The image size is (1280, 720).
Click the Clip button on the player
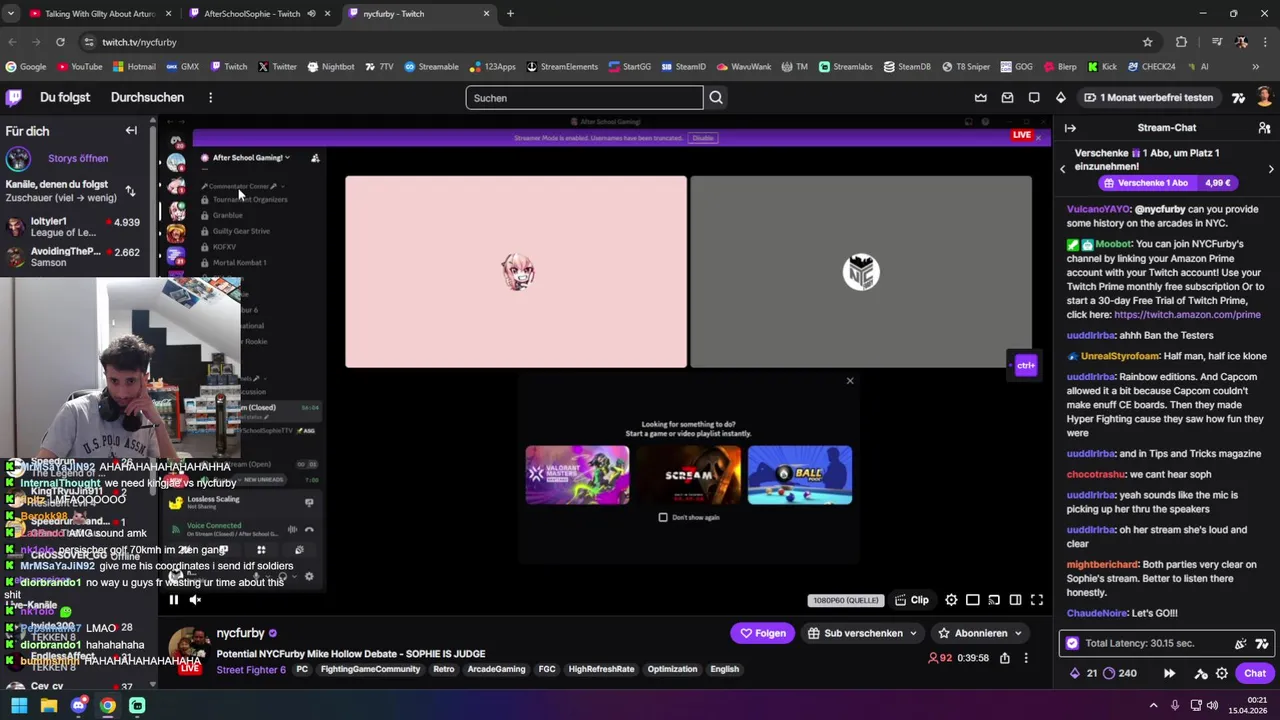pos(912,600)
